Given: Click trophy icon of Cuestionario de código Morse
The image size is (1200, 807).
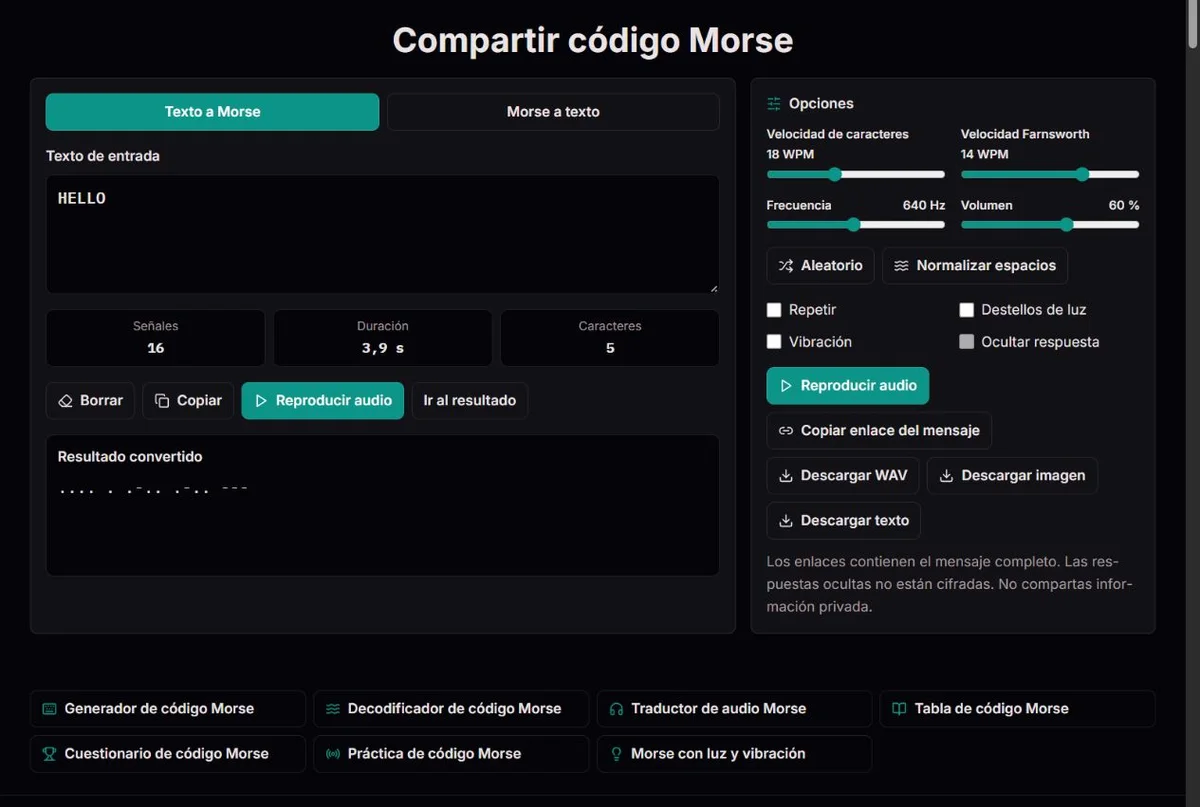Looking at the screenshot, I should [x=49, y=754].
